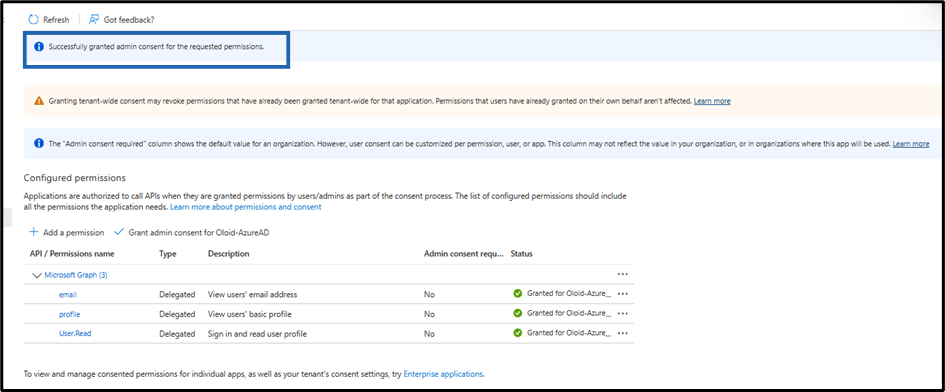
Task: Click info icon in success notification
Action: pos(39,47)
